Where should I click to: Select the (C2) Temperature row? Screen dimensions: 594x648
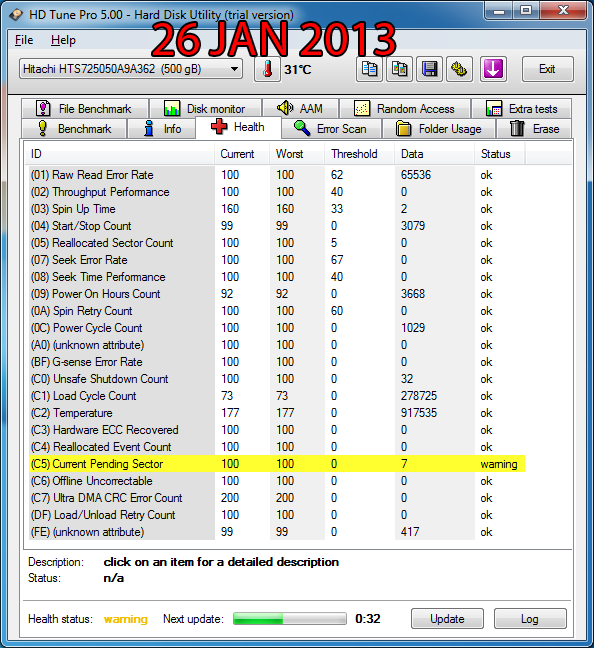[x=277, y=413]
